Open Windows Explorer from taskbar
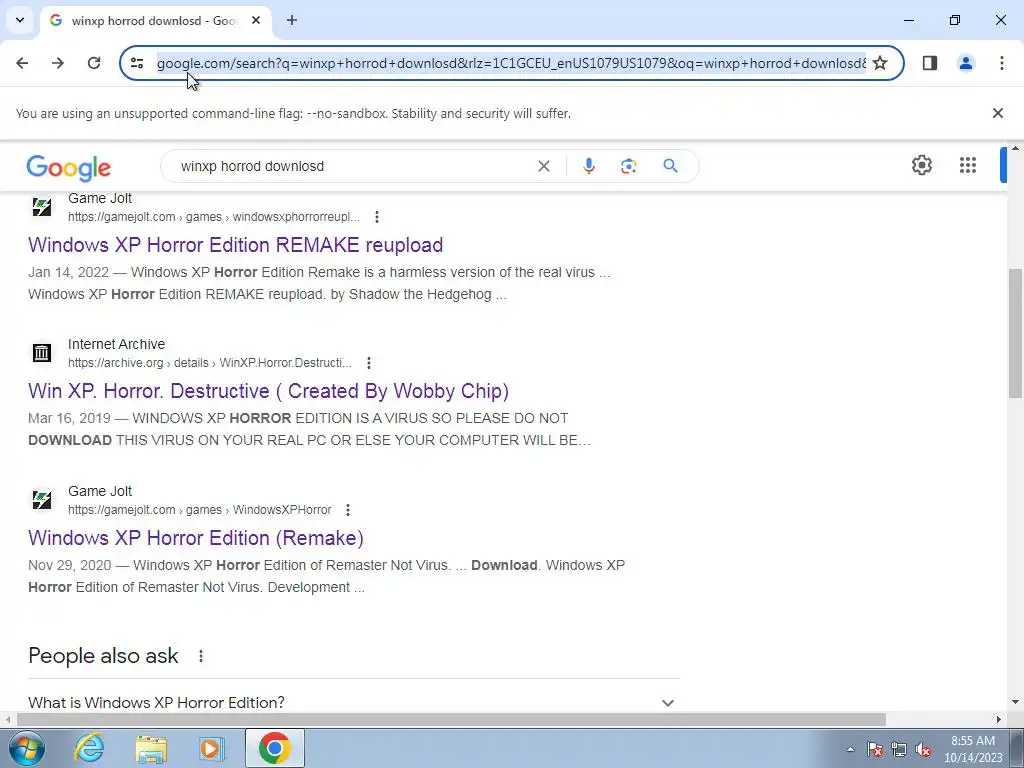1024x768 pixels. [151, 748]
